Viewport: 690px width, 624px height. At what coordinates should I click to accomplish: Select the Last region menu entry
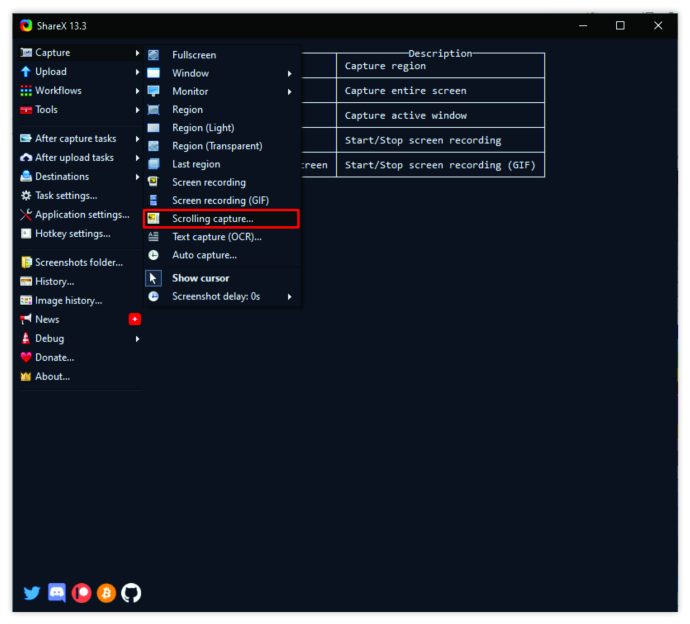pos(222,164)
